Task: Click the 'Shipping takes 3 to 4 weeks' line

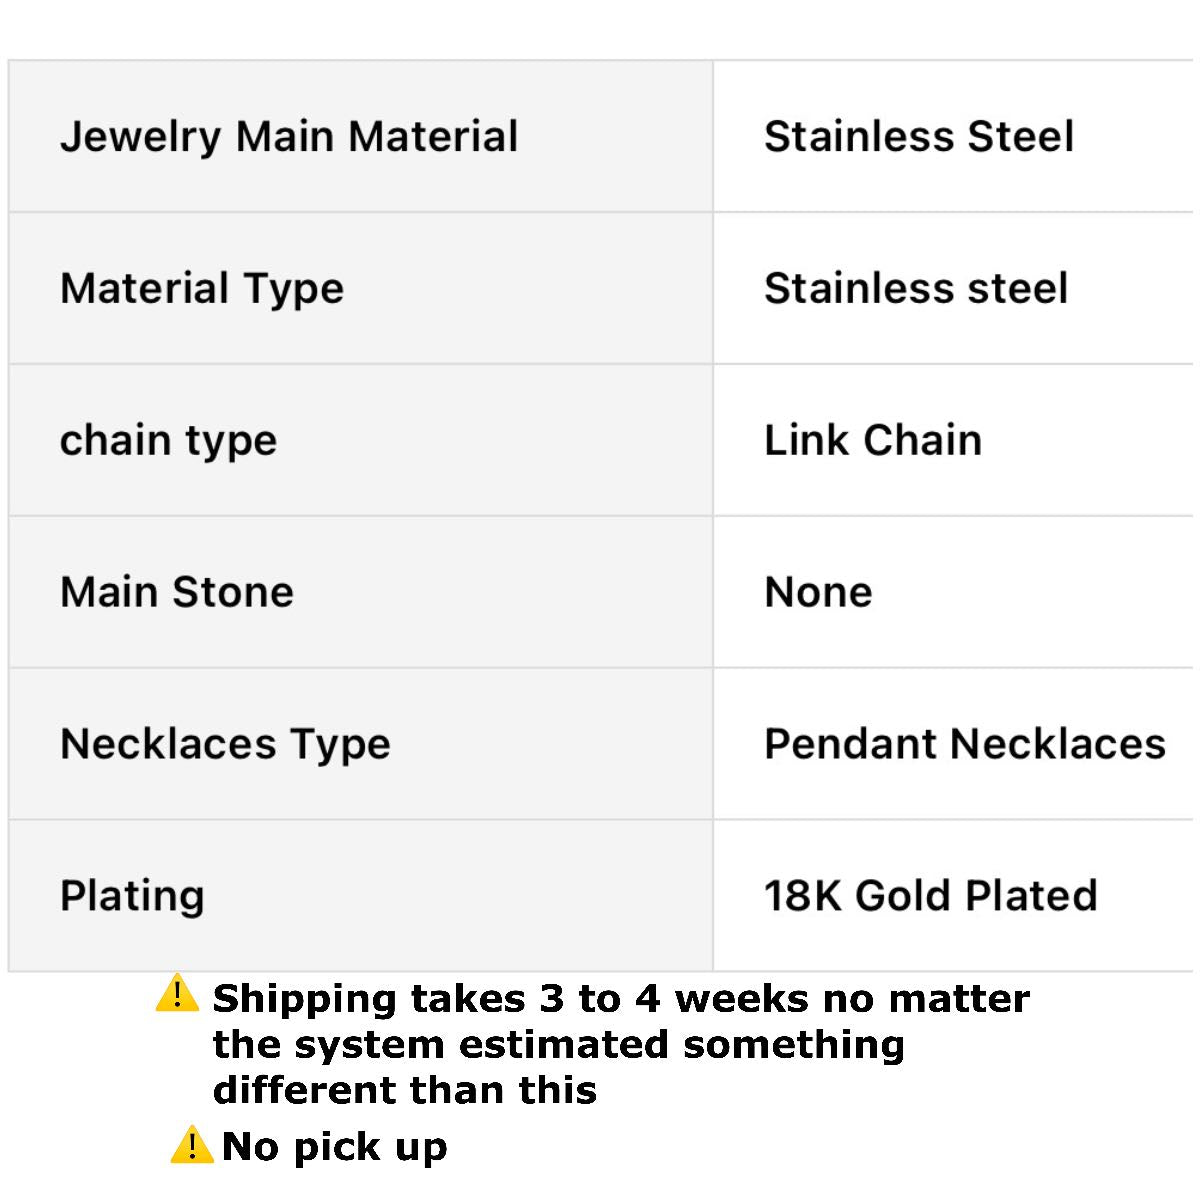Action: pos(621,998)
